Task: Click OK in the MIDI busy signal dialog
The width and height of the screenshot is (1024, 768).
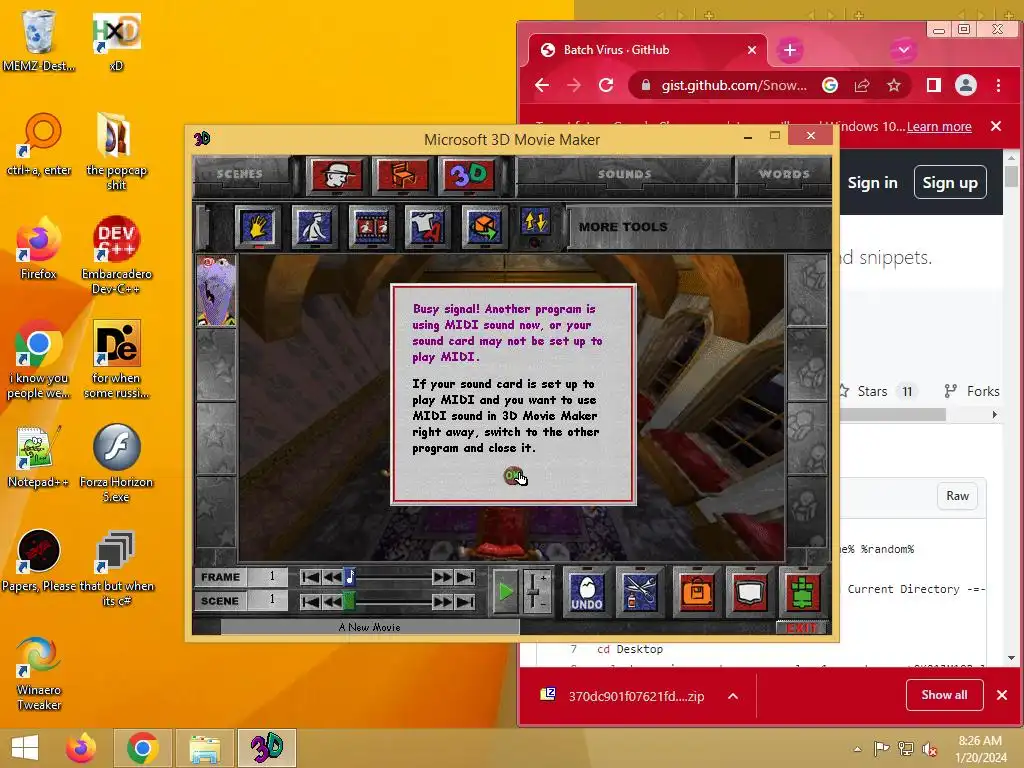Action: [513, 475]
